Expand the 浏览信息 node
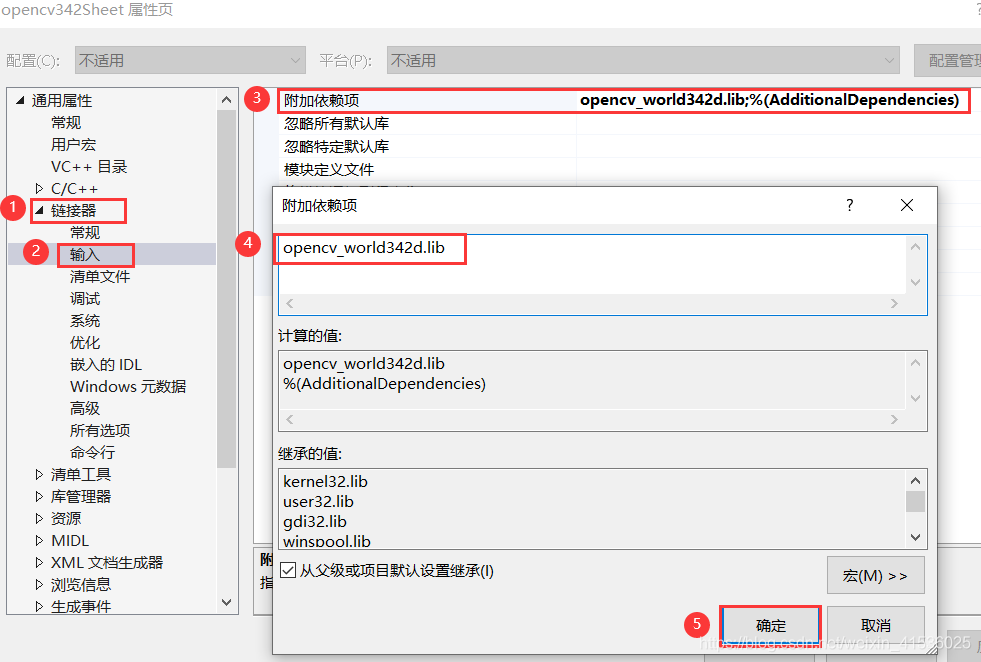The width and height of the screenshot is (981, 662). pos(39,584)
